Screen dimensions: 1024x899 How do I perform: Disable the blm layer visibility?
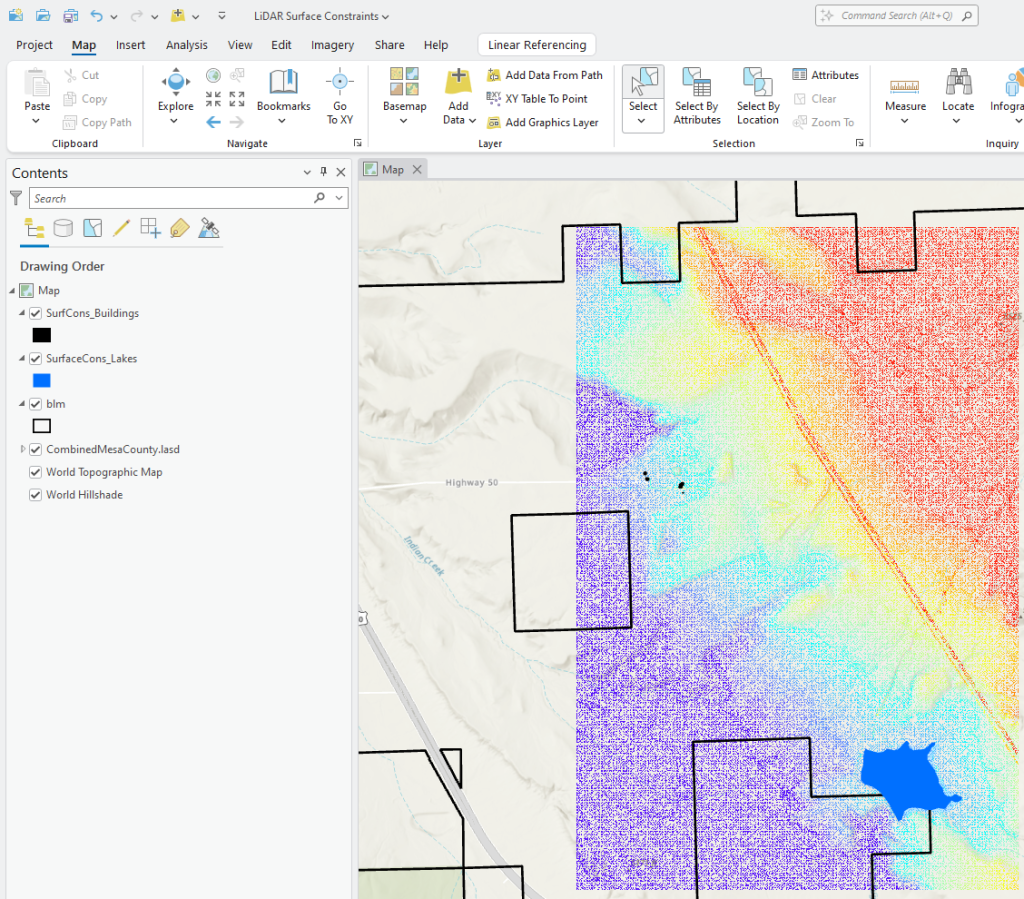[x=35, y=403]
